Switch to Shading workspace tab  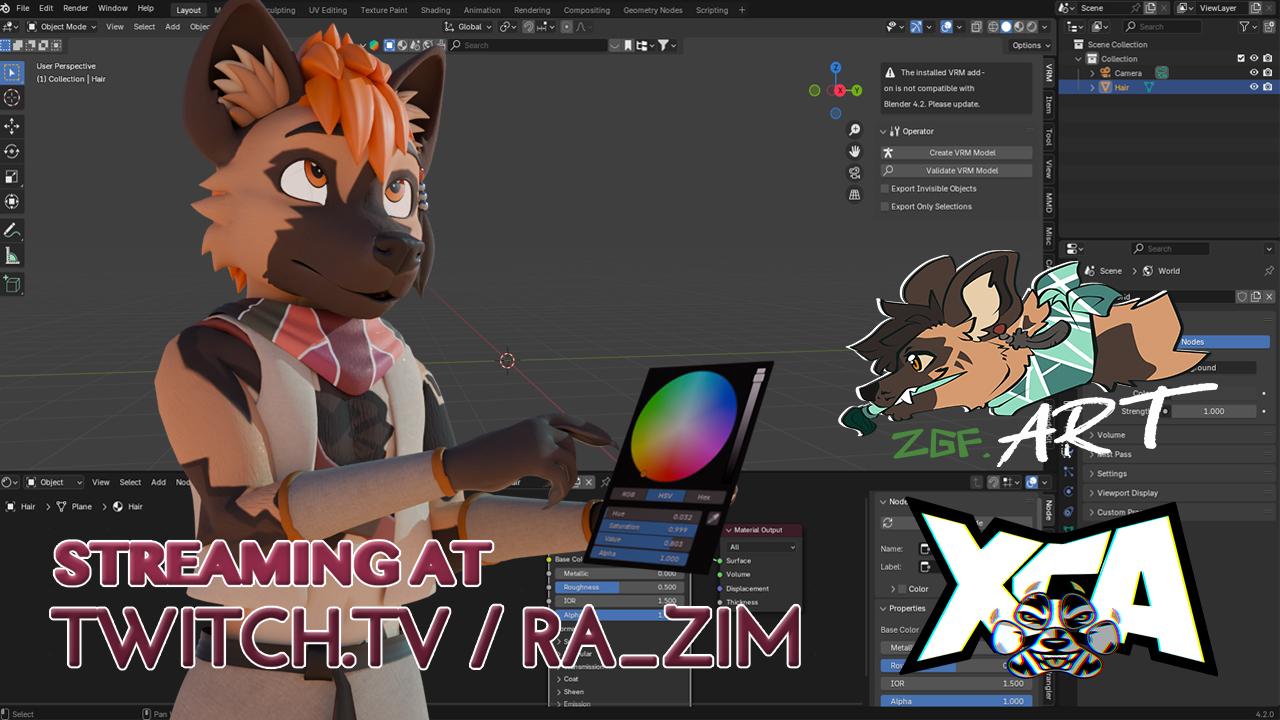[435, 10]
